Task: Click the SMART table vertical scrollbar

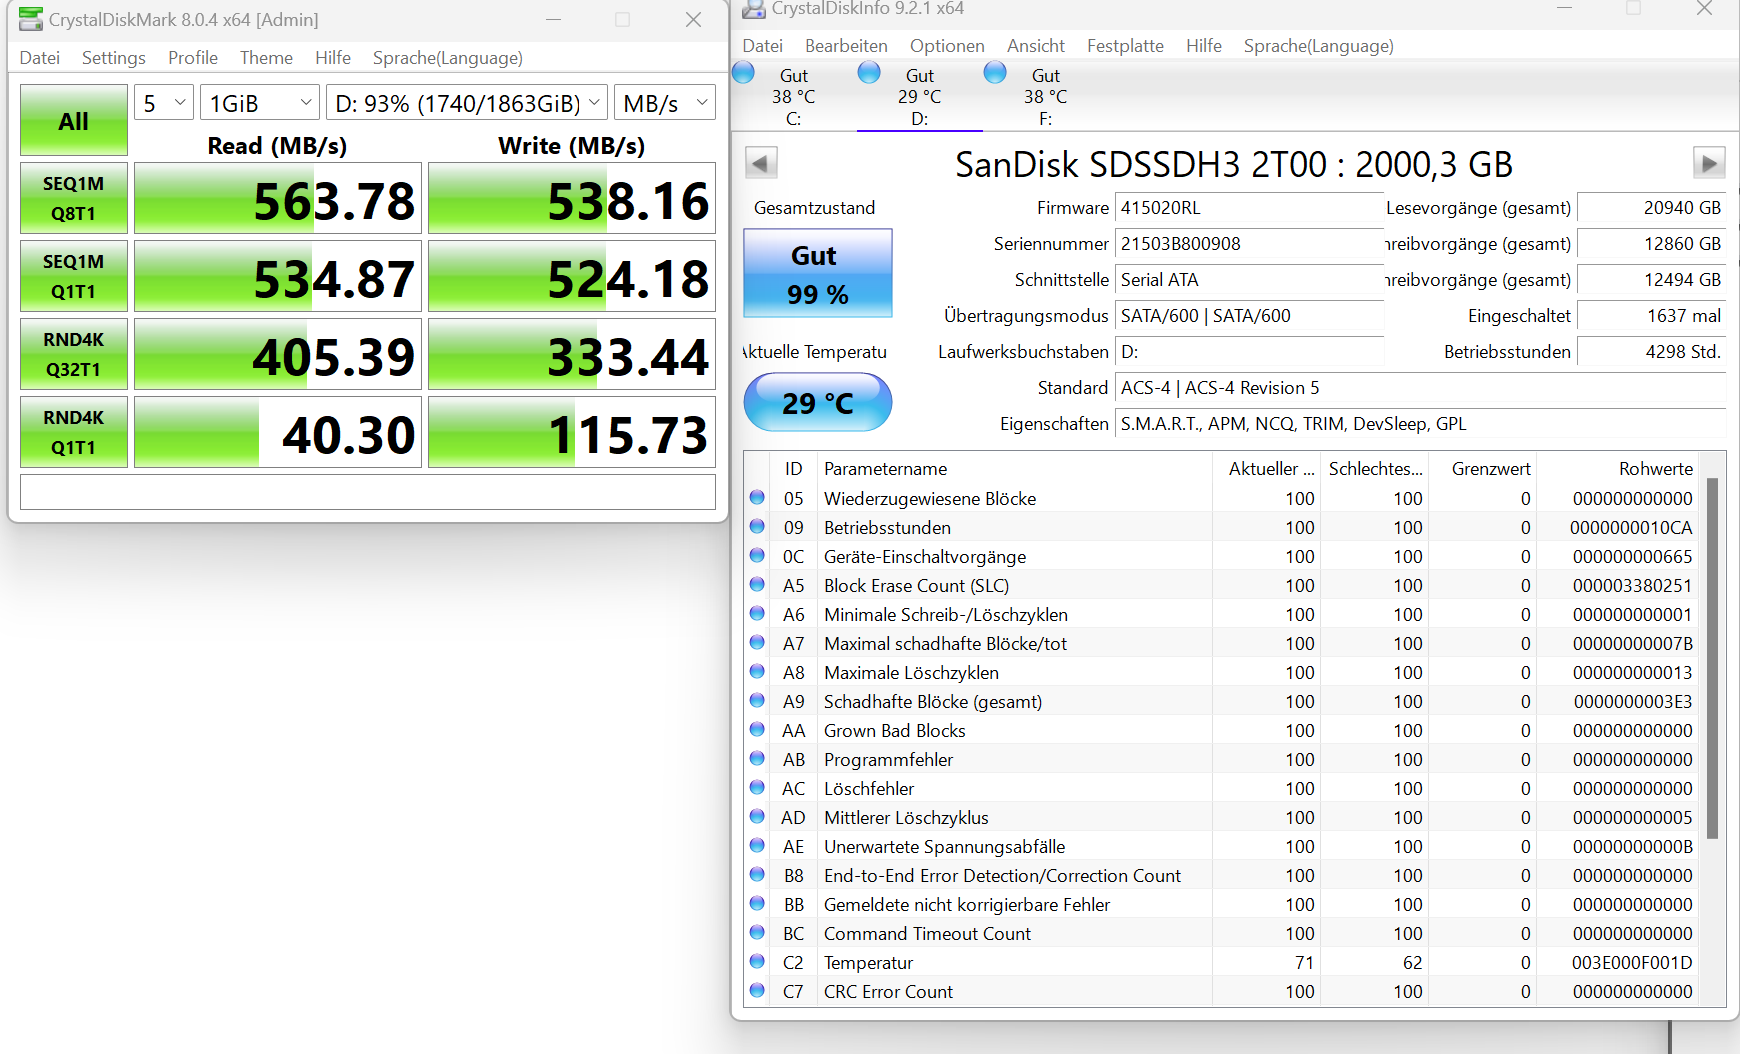Action: [1713, 659]
